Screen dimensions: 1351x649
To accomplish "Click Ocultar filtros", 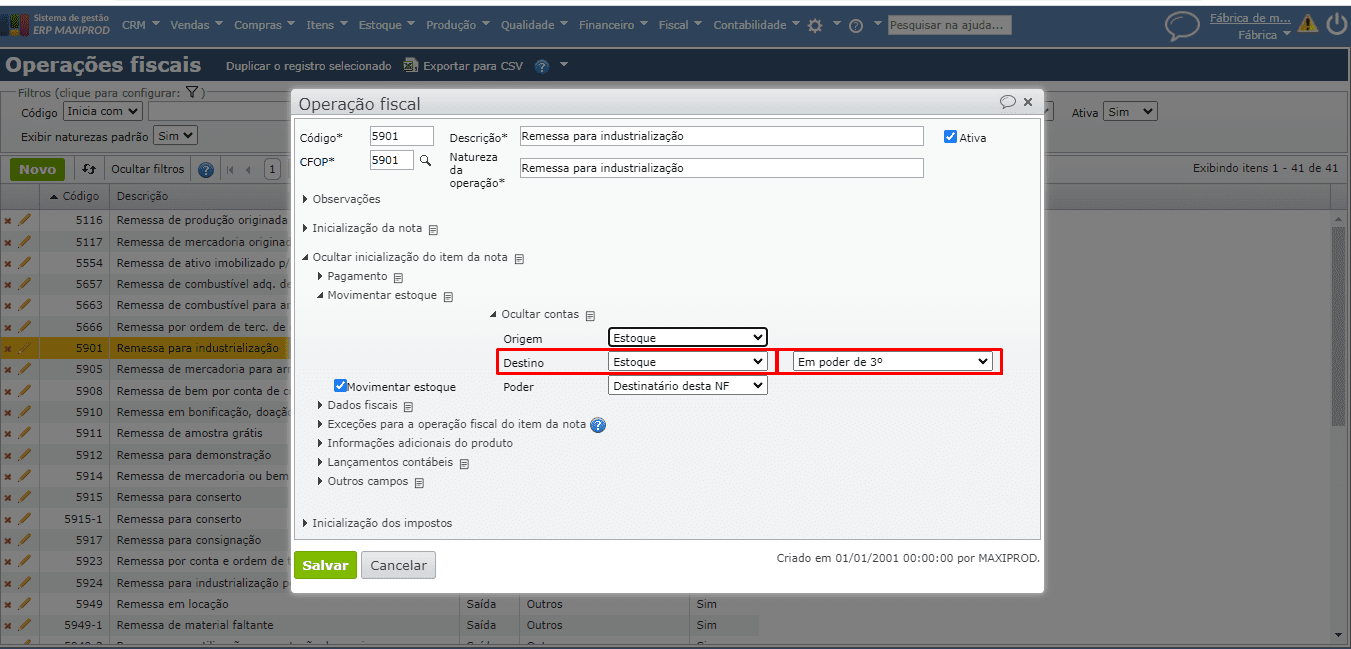I will coord(148,170).
